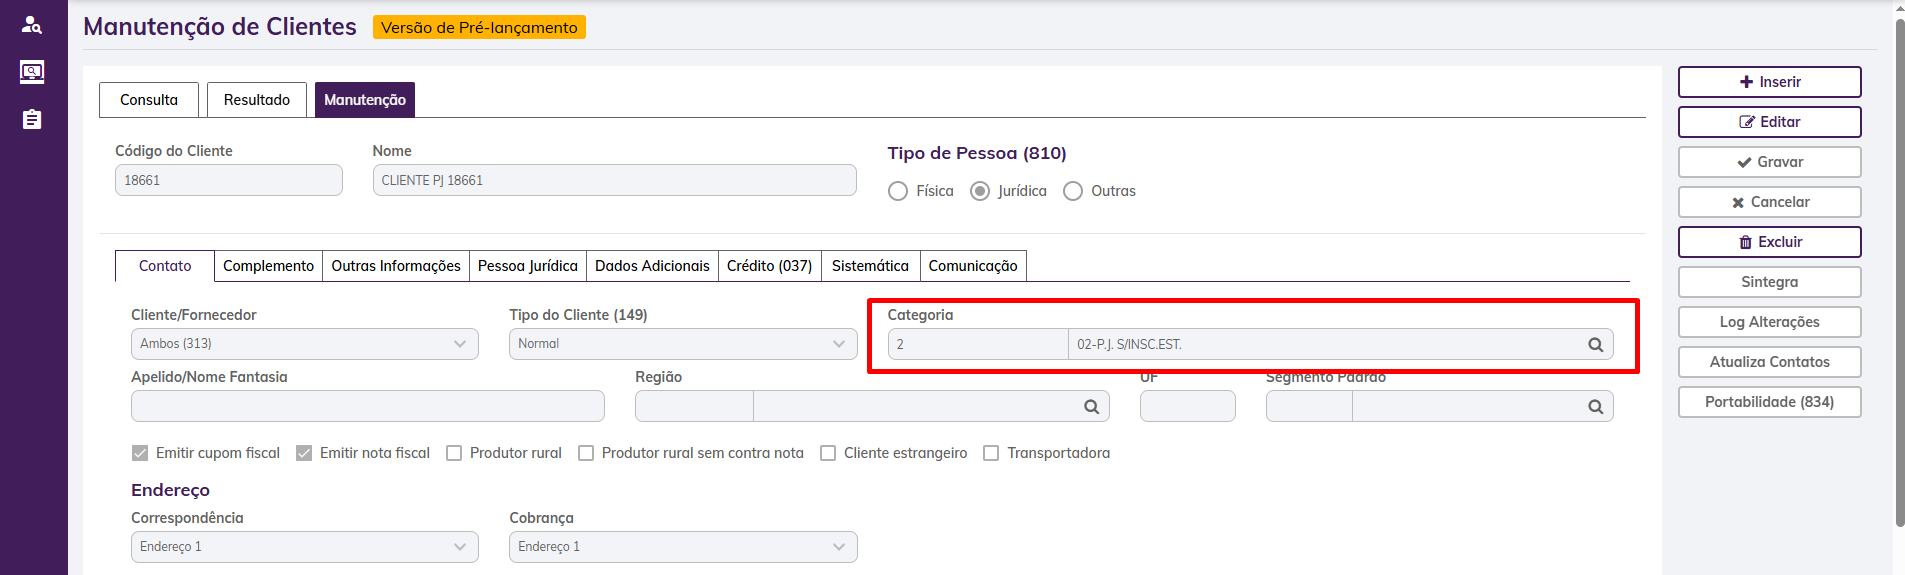Screen dimensions: 1905x575
Task: Open the Crédito (037) sub-tab
Action: pyautogui.click(x=769, y=266)
